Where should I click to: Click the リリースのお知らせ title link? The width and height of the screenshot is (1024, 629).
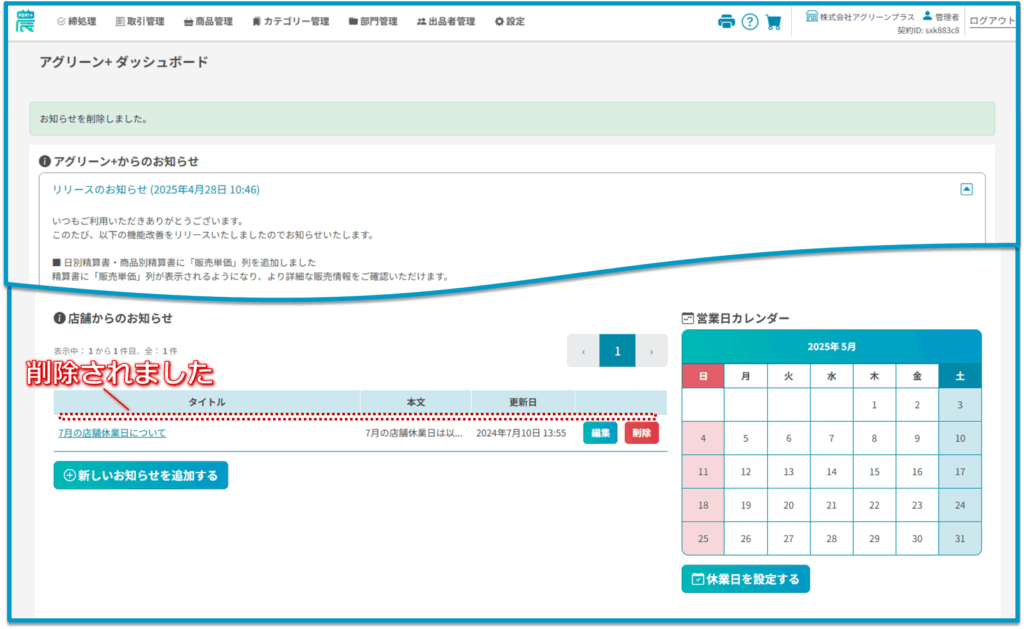click(156, 189)
